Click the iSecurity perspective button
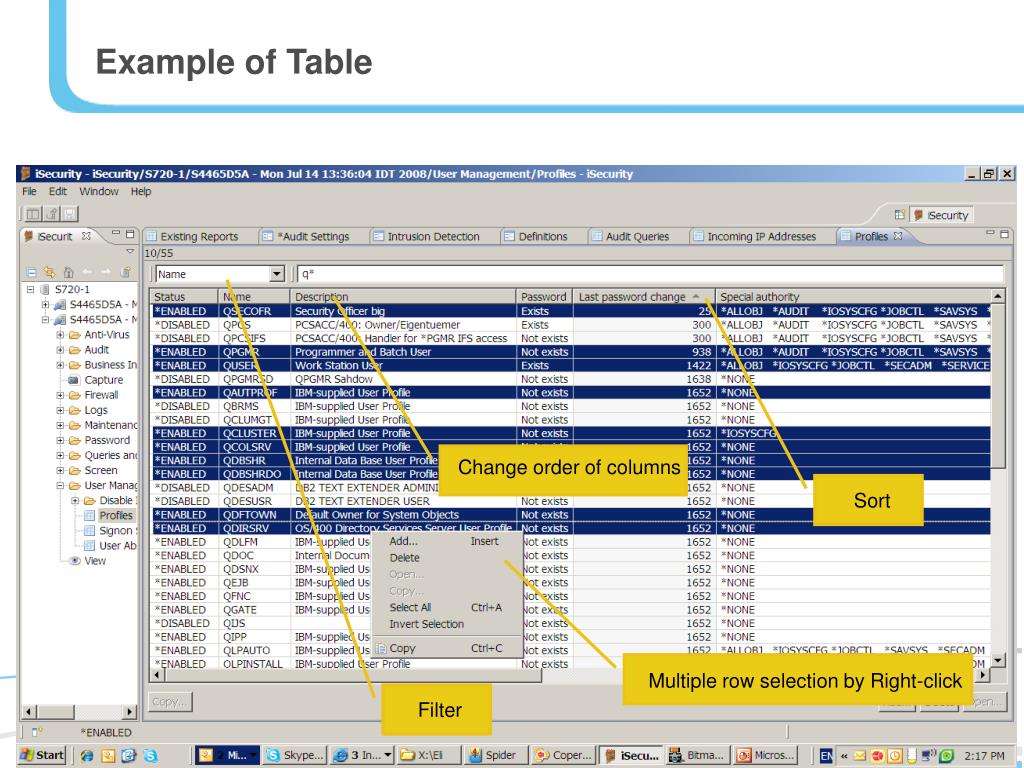 click(x=941, y=215)
